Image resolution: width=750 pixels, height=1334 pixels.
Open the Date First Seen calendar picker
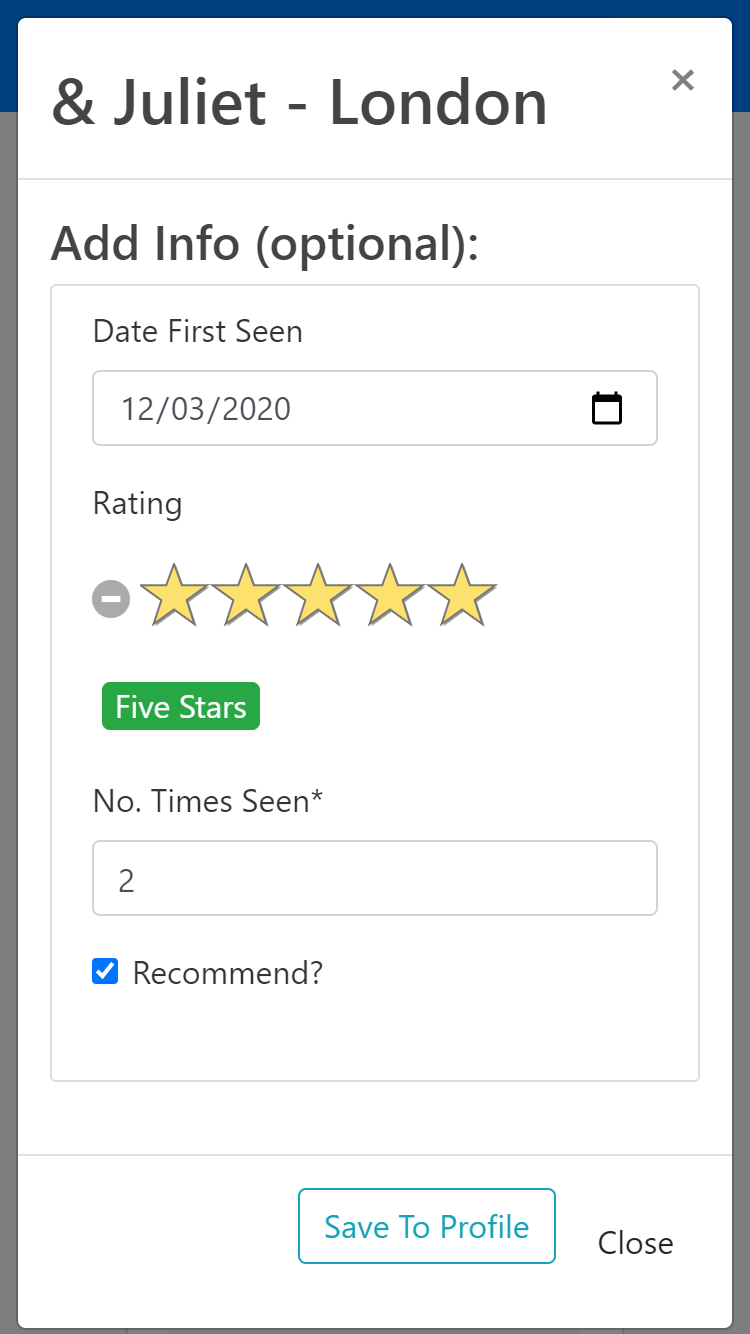pyautogui.click(x=609, y=407)
